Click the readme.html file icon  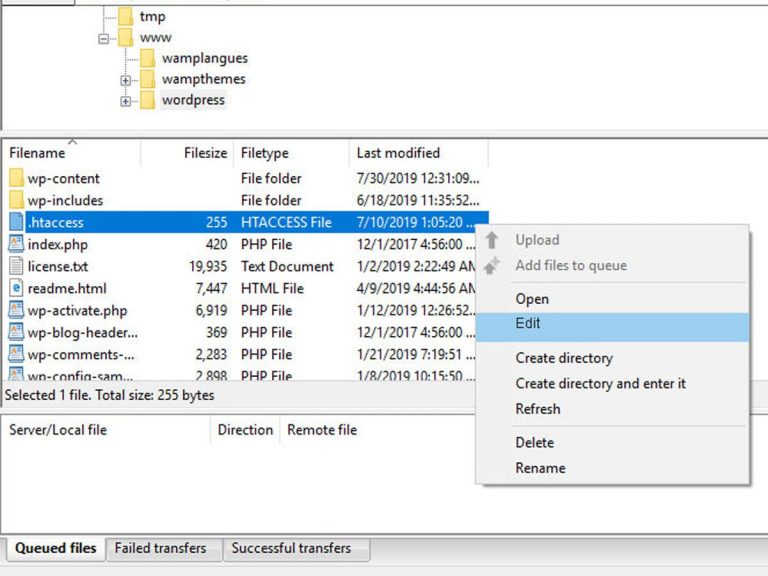pyautogui.click(x=16, y=288)
